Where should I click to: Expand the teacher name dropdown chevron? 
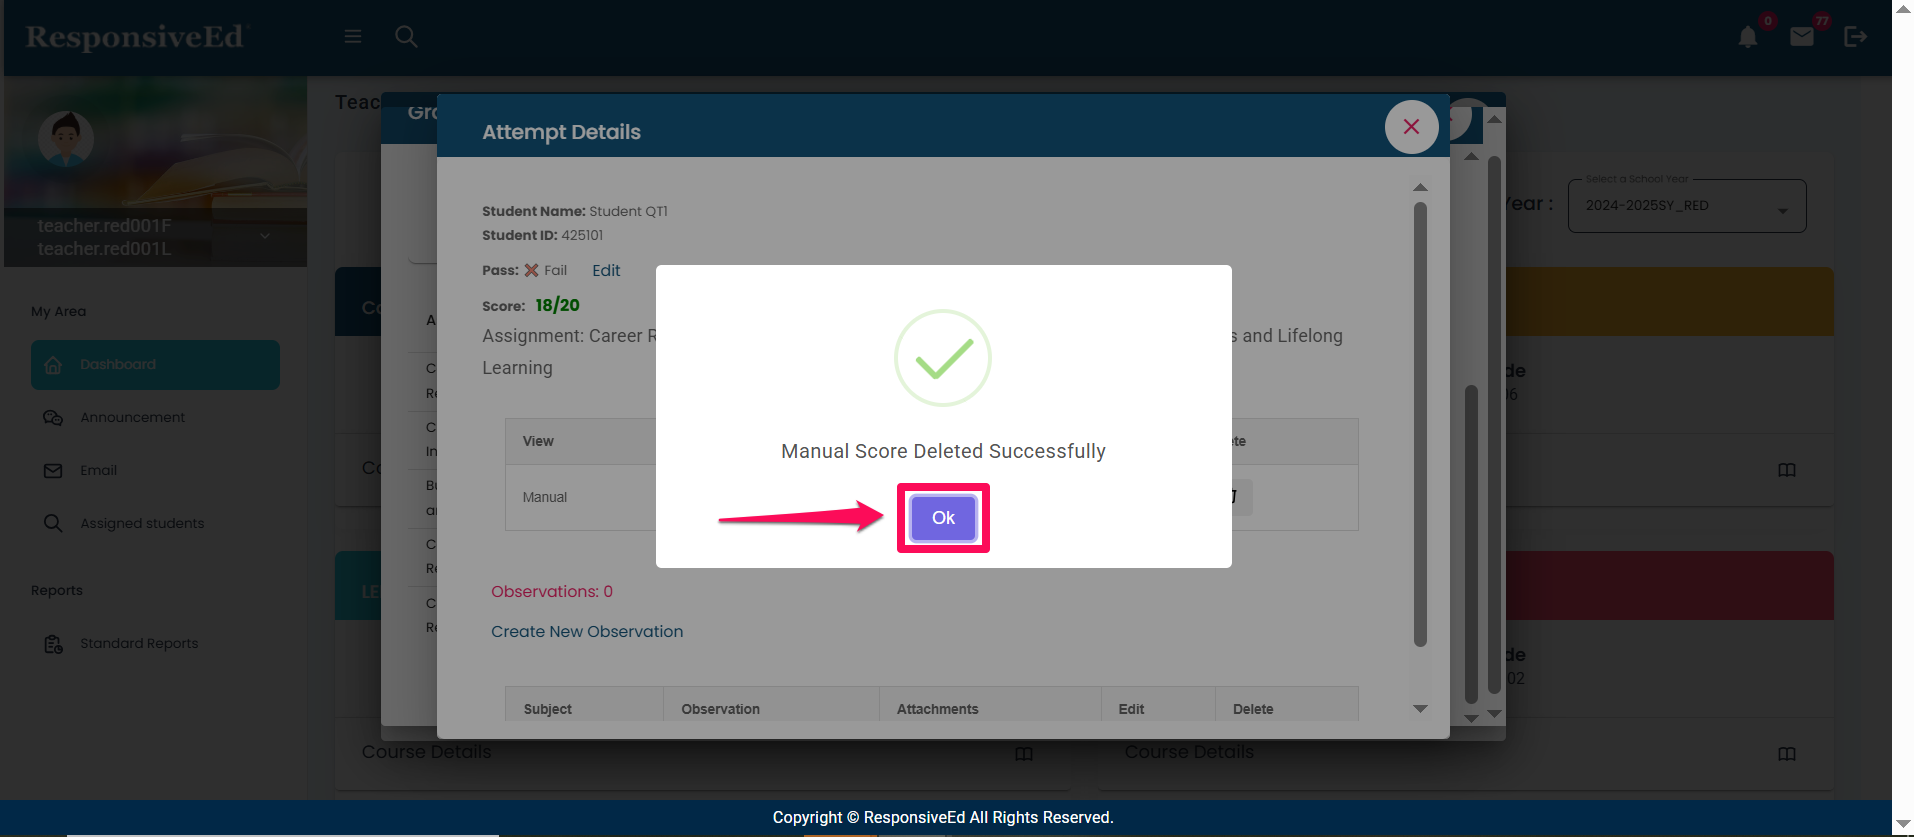coord(265,237)
